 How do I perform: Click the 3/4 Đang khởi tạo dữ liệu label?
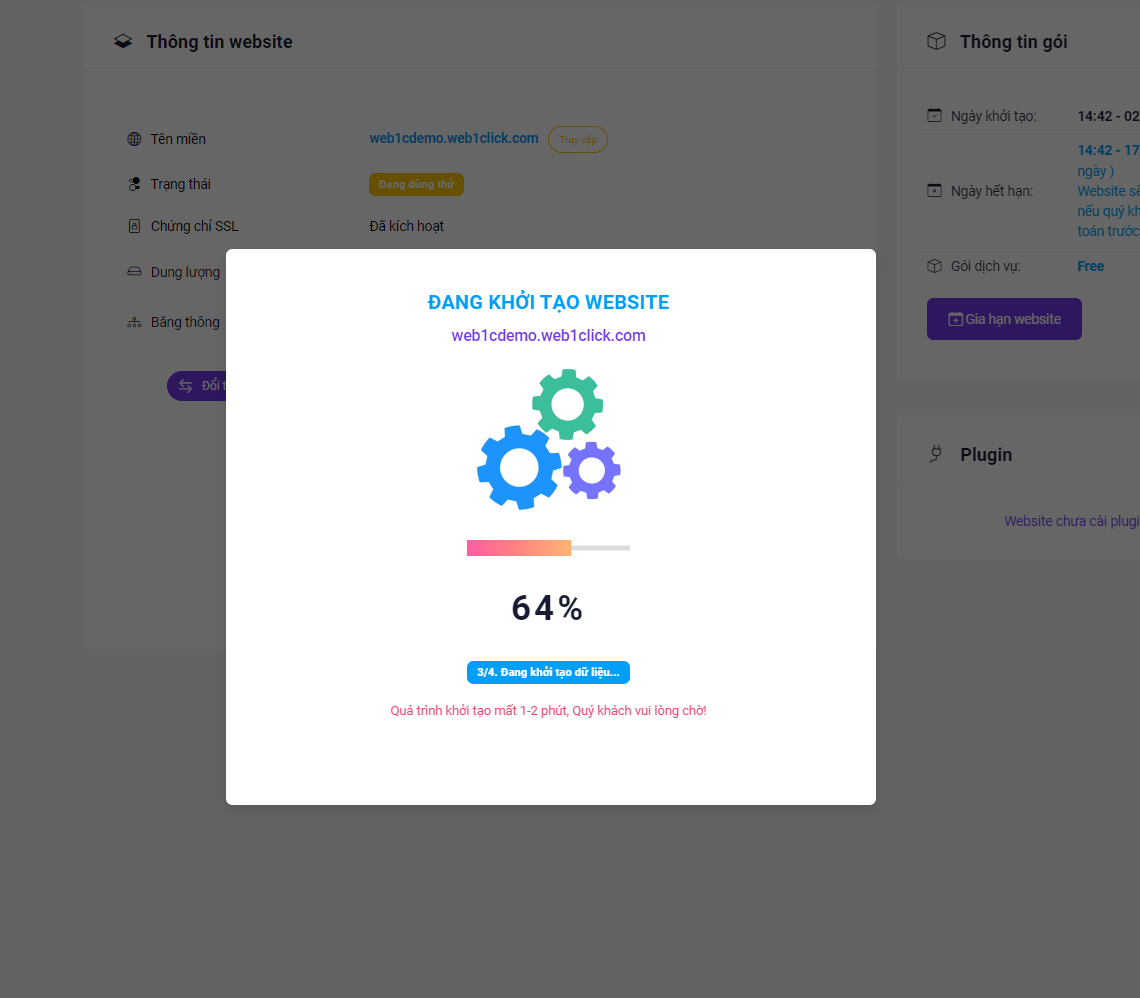click(x=548, y=672)
